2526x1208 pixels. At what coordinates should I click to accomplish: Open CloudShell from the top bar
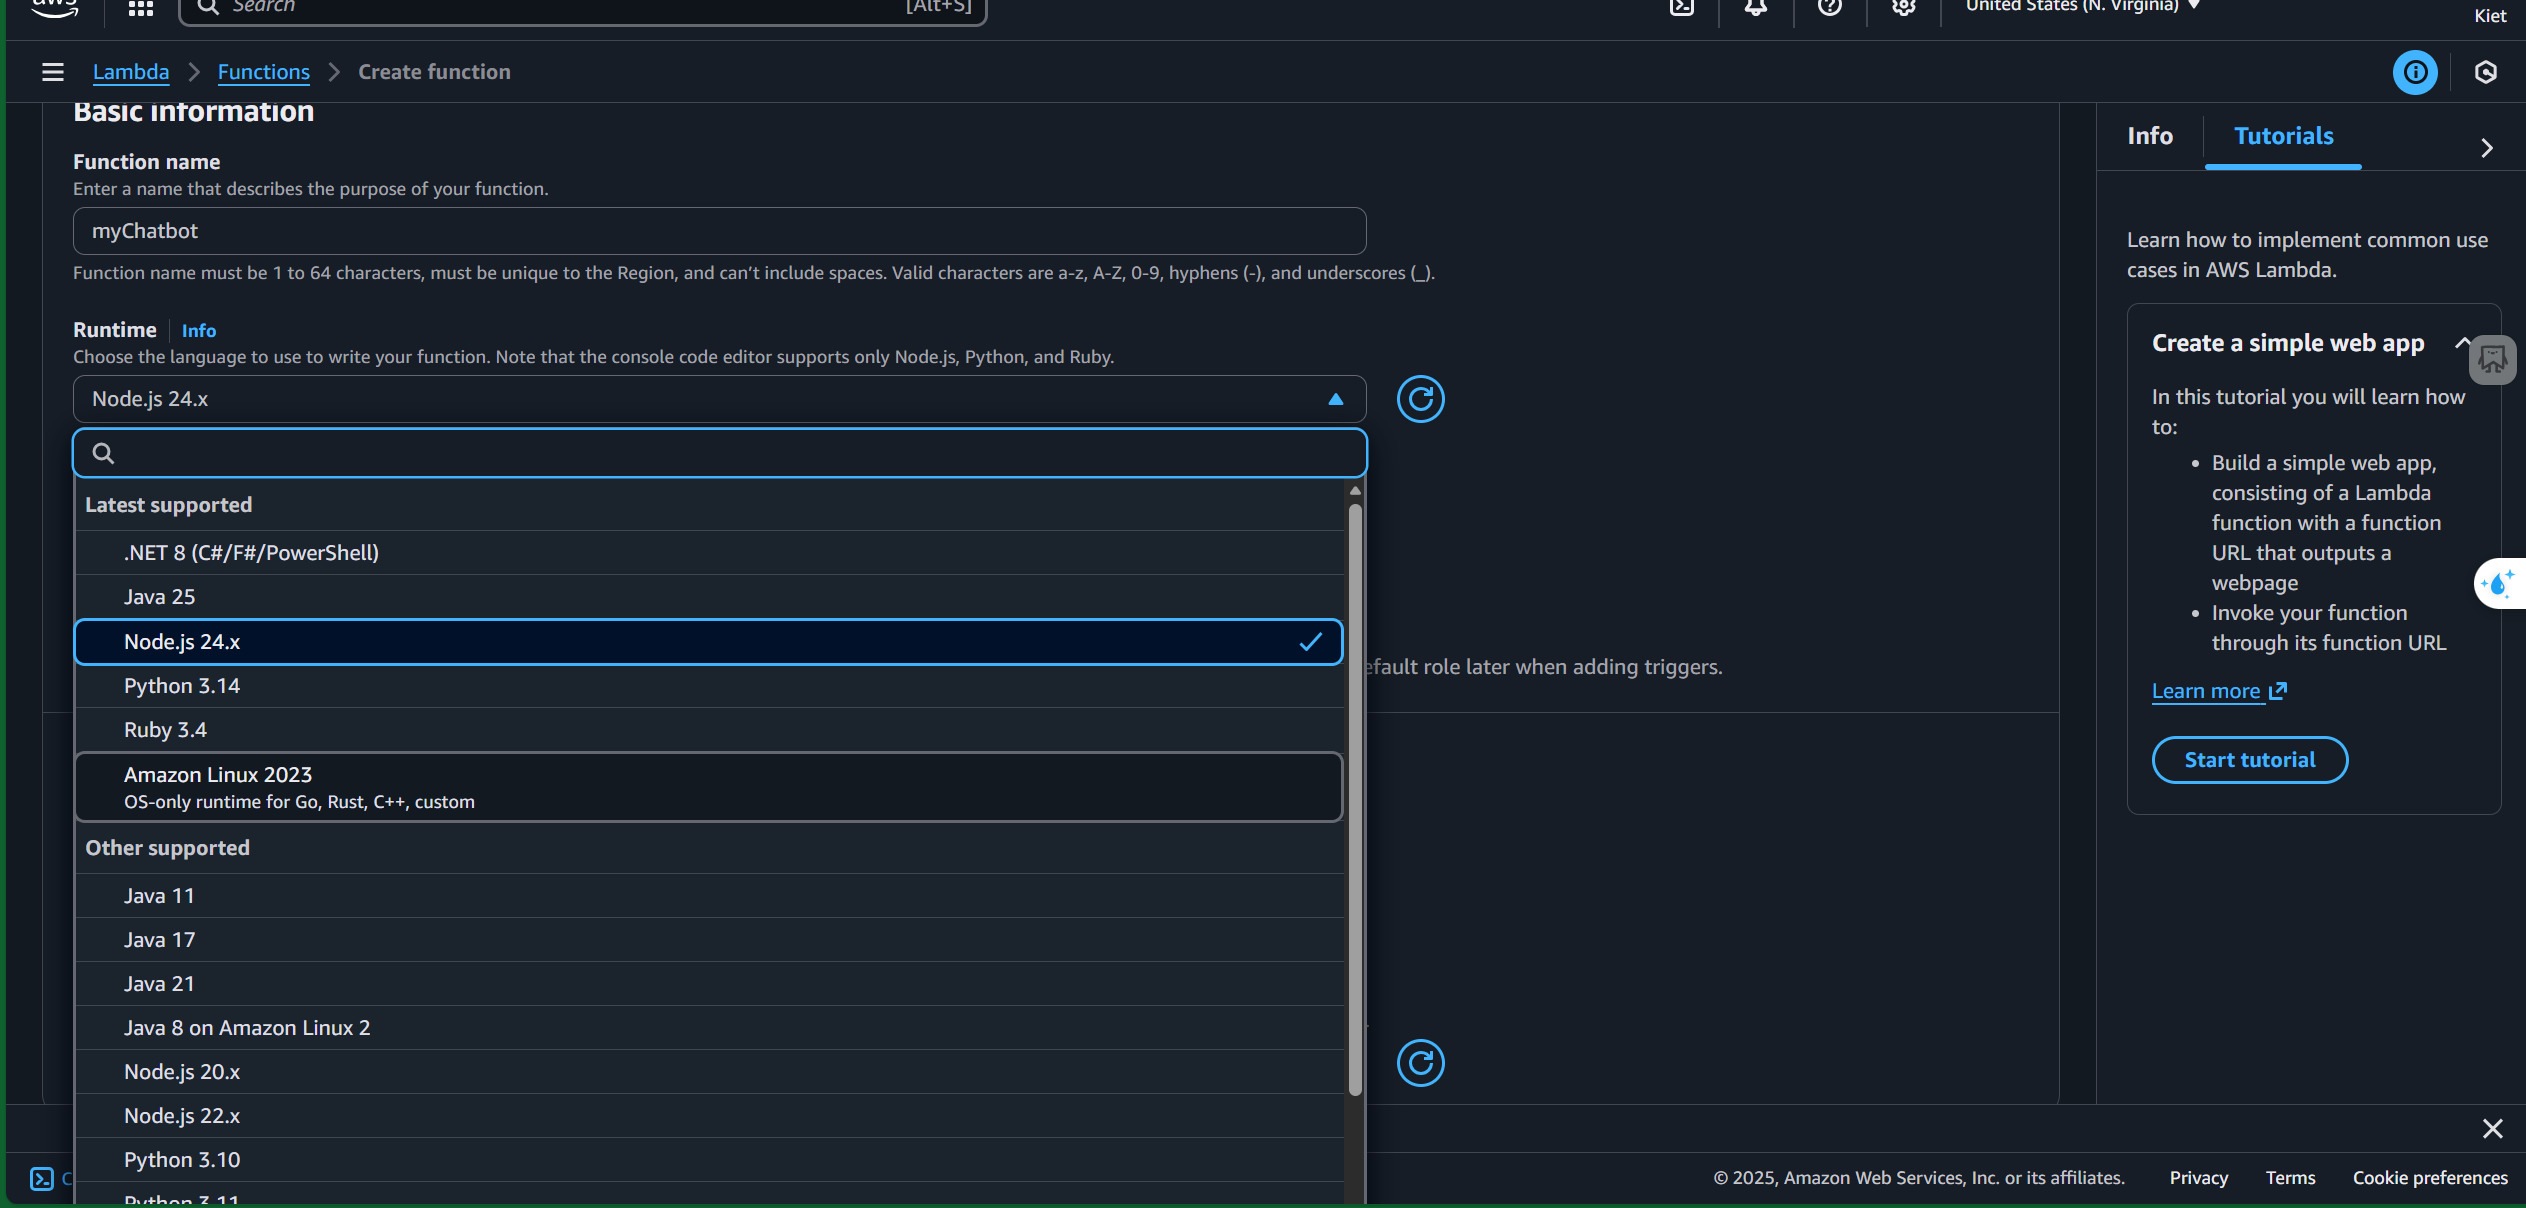point(1682,8)
